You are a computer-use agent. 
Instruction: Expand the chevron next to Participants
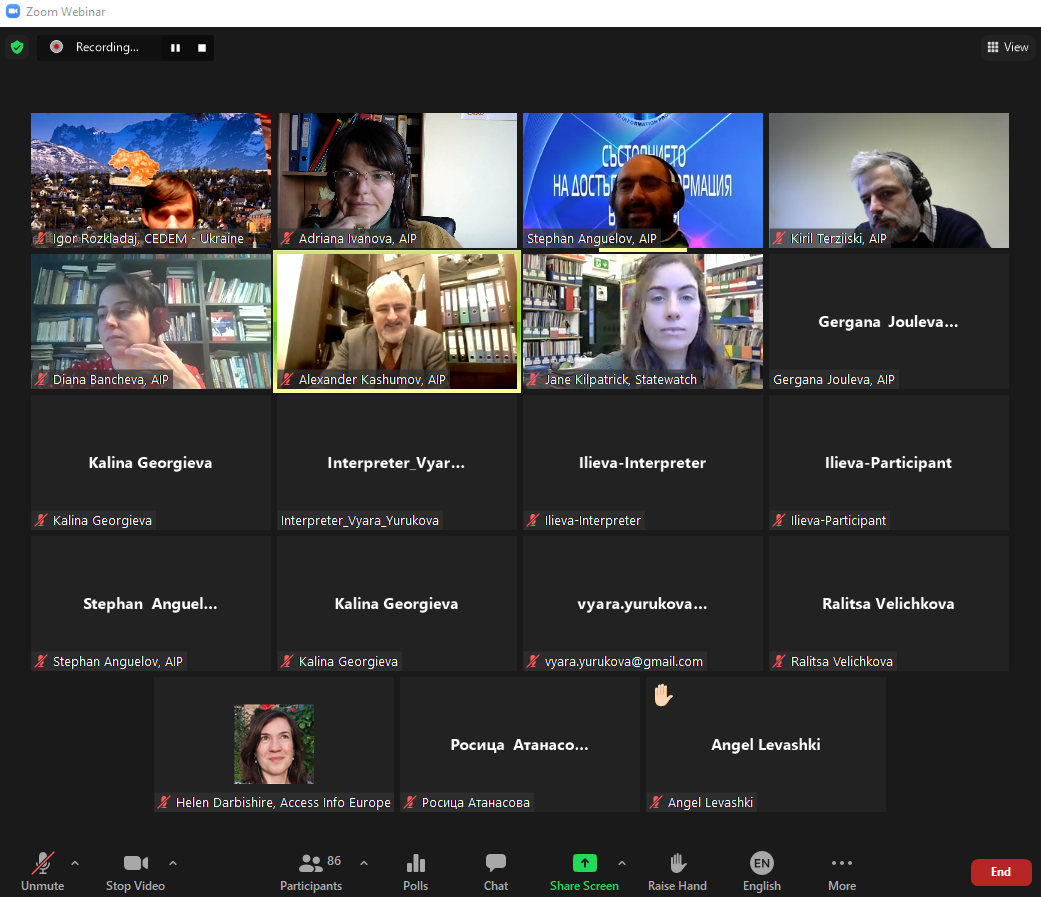coord(364,863)
